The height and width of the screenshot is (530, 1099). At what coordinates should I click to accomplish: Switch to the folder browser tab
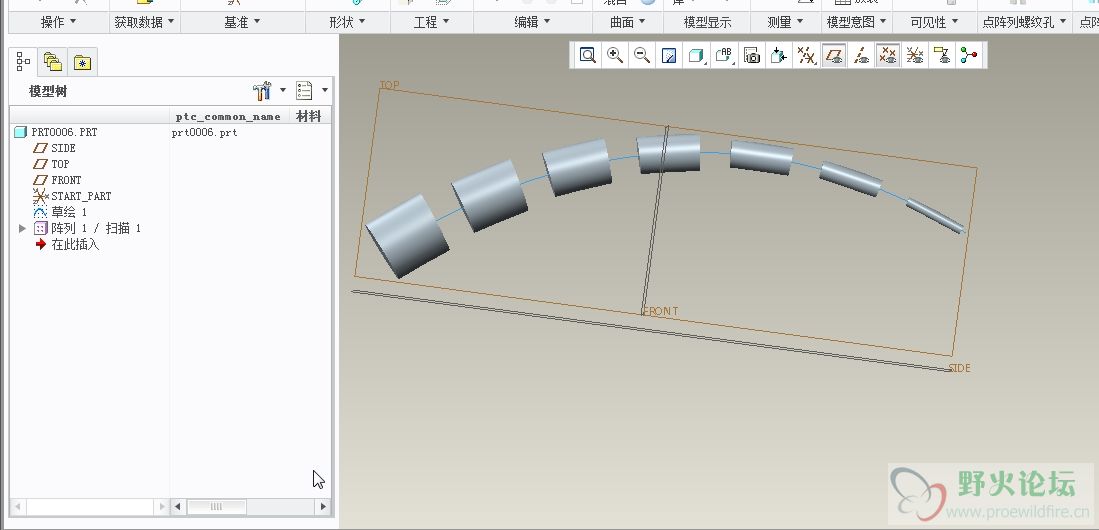click(53, 63)
